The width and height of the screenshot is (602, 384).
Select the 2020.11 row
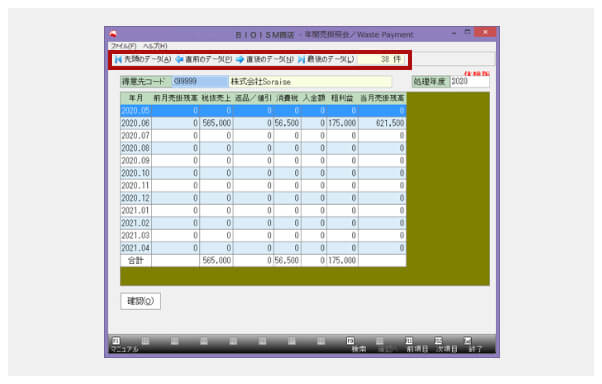point(263,185)
